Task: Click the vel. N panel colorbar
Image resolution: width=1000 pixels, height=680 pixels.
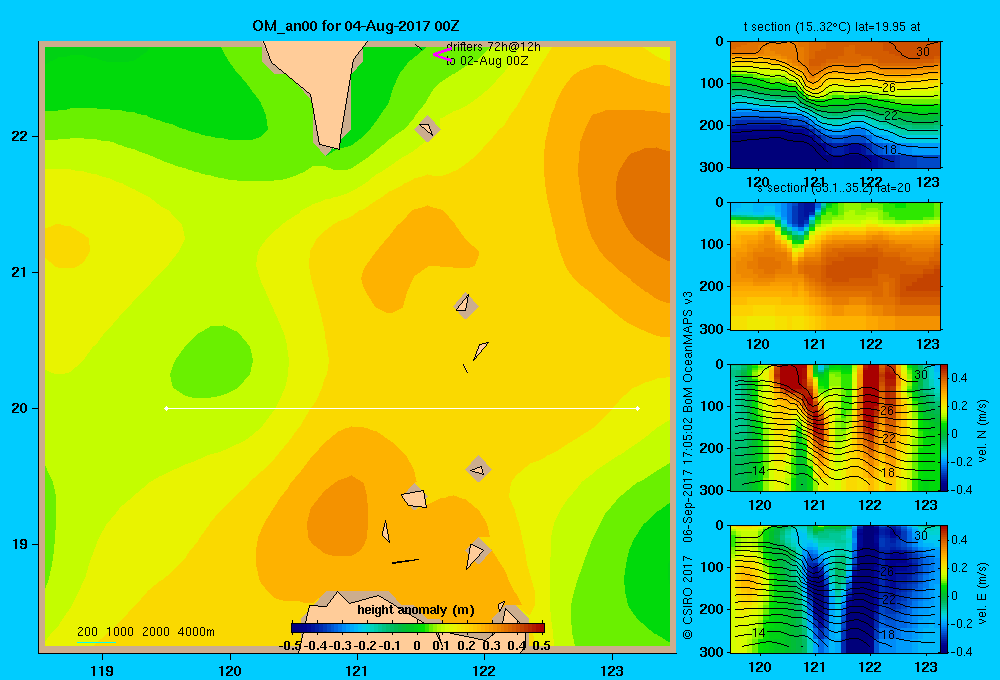Action: pos(944,427)
